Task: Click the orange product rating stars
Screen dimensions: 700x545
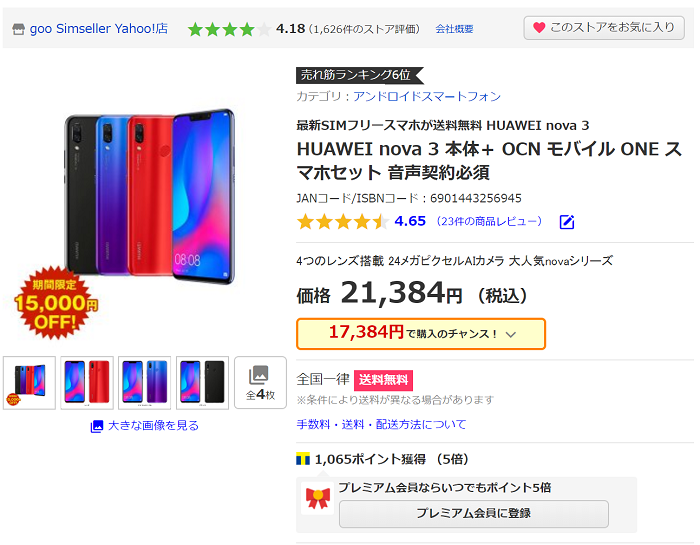Action: (342, 221)
